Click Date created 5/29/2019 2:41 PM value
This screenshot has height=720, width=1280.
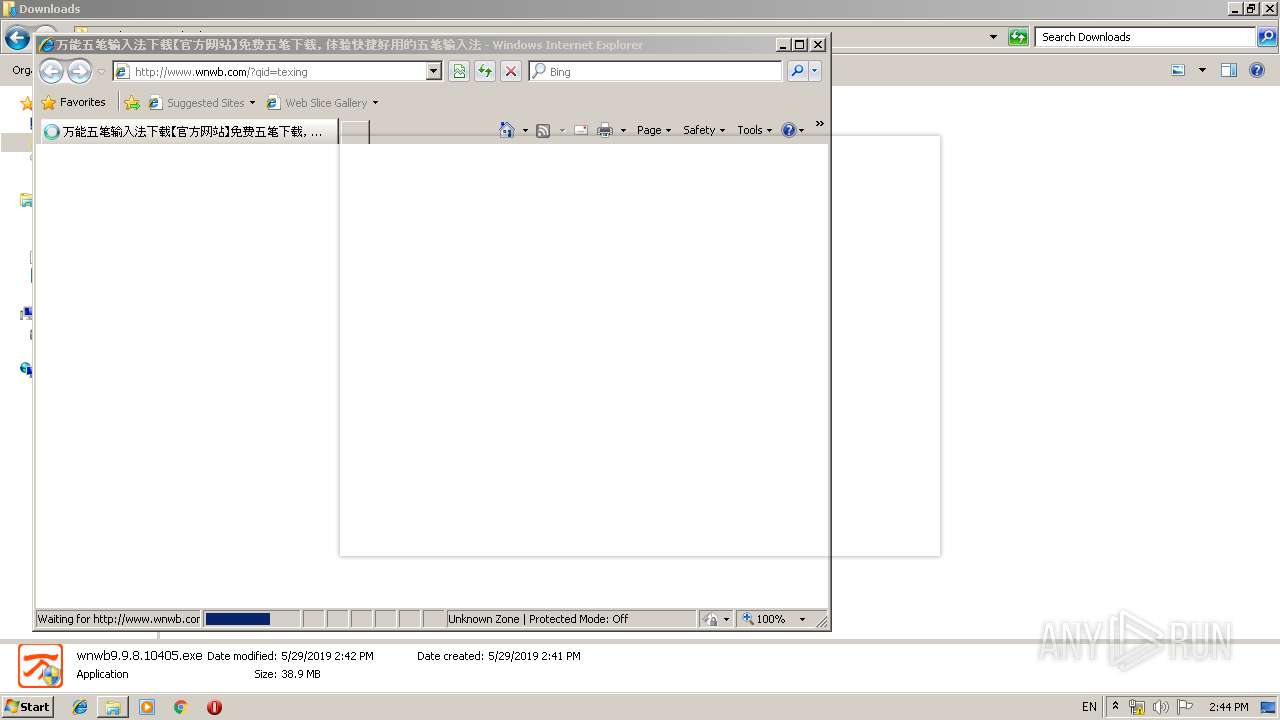[534, 656]
